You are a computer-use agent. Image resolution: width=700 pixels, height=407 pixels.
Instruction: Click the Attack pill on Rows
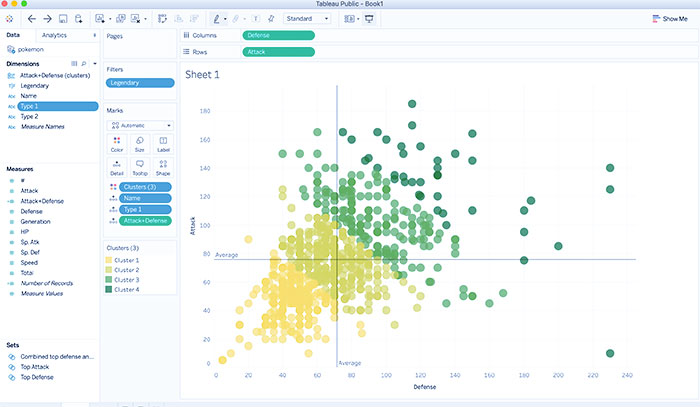[279, 52]
